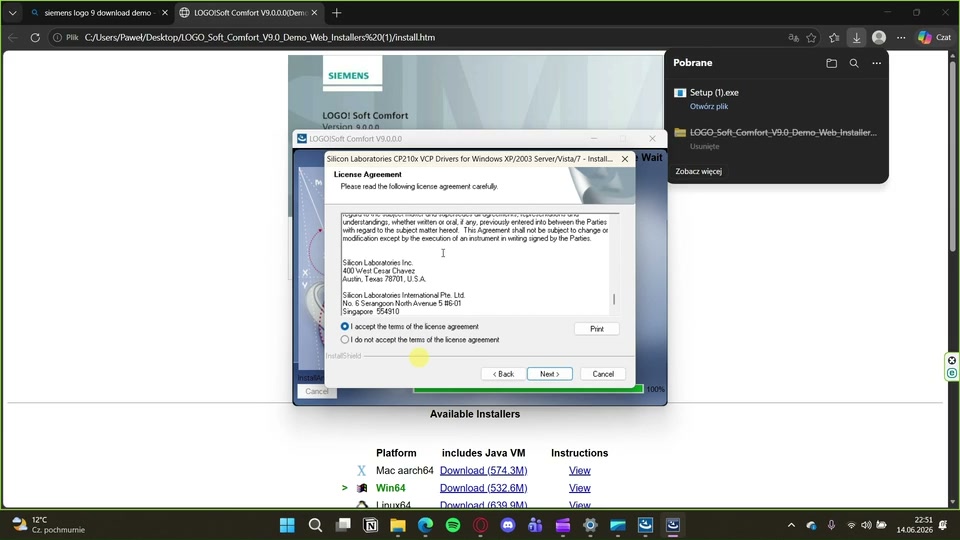Click the volume speaker tray icon
Viewport: 960px width, 540px height.
click(866, 525)
